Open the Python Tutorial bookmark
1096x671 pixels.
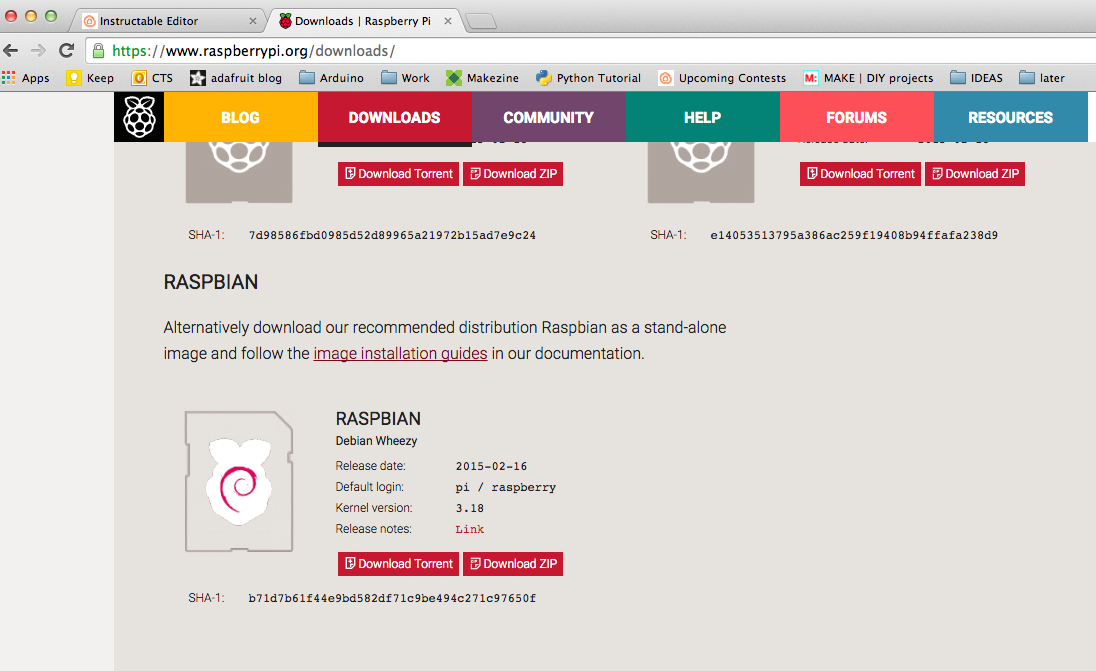(x=589, y=78)
